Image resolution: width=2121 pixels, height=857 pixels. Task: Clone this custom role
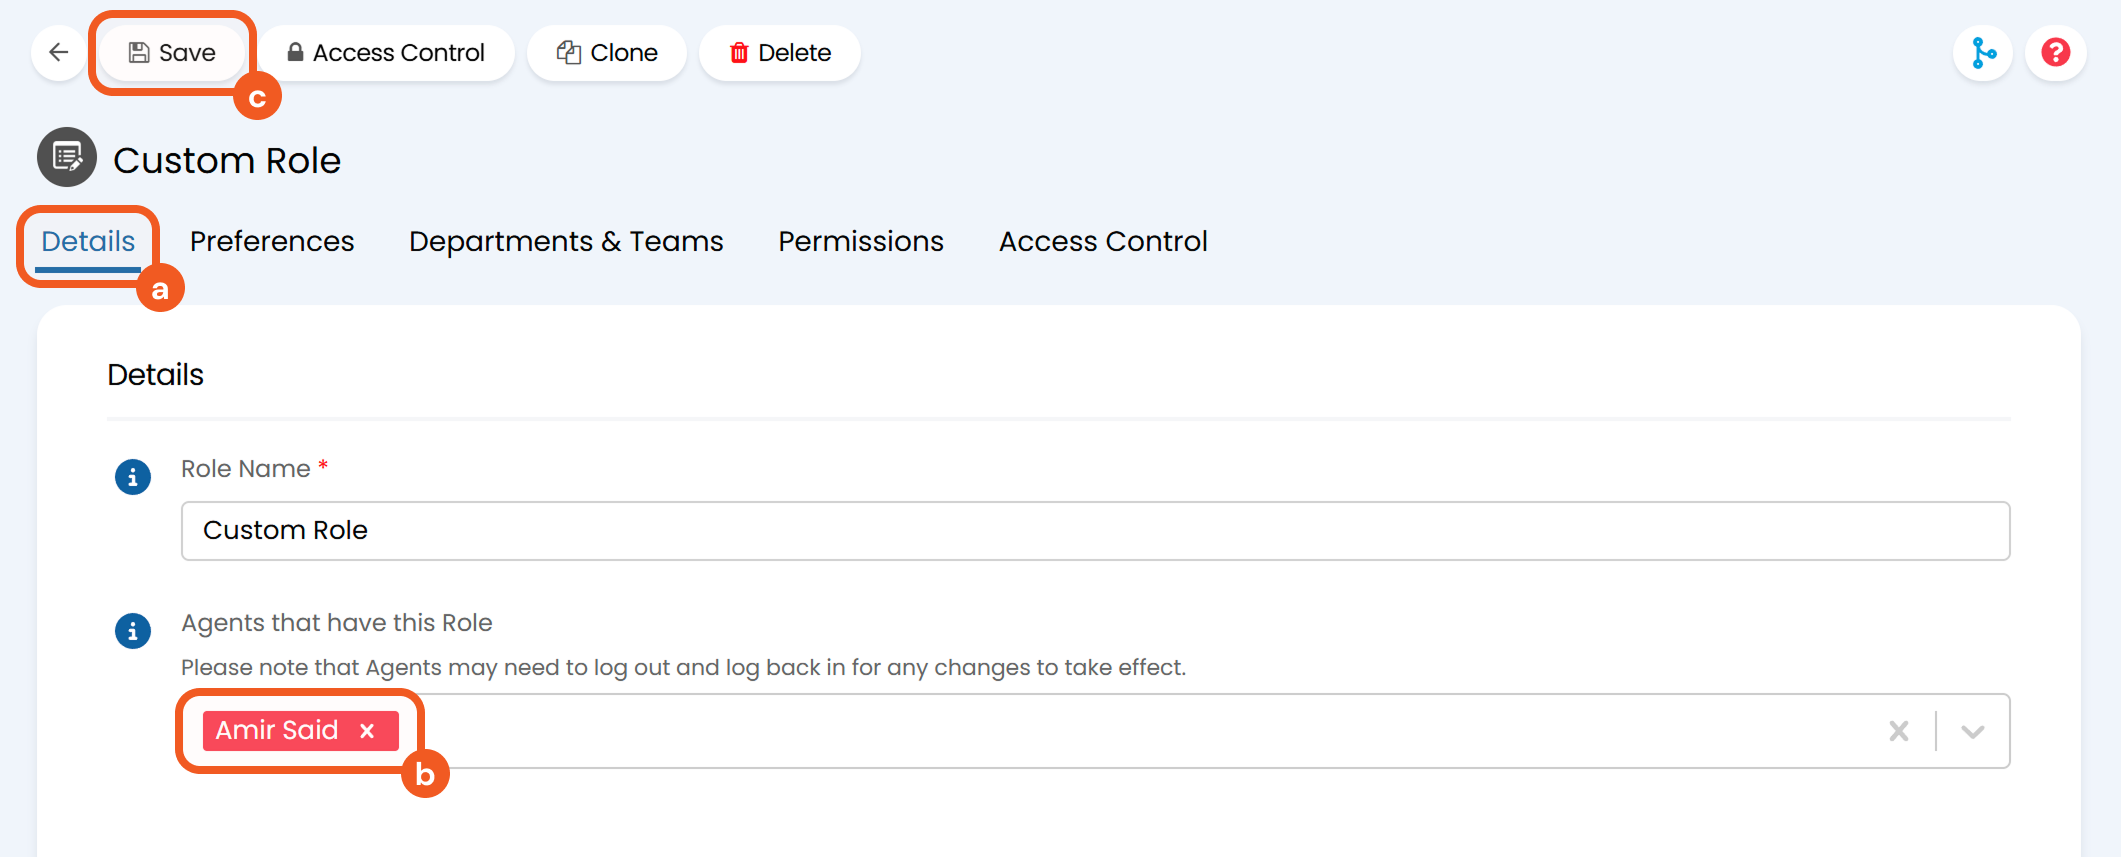607,53
